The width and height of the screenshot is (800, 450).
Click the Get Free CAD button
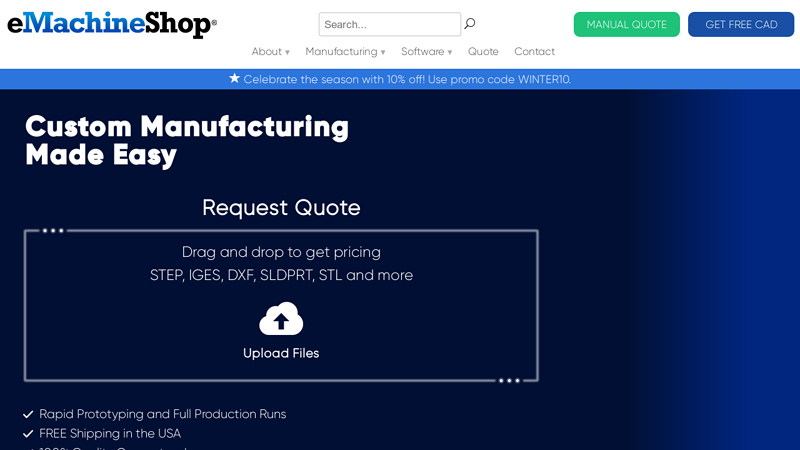pyautogui.click(x=741, y=24)
